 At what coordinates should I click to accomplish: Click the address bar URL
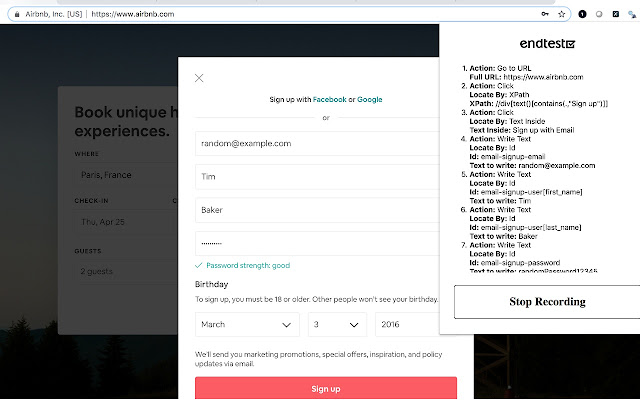(133, 14)
